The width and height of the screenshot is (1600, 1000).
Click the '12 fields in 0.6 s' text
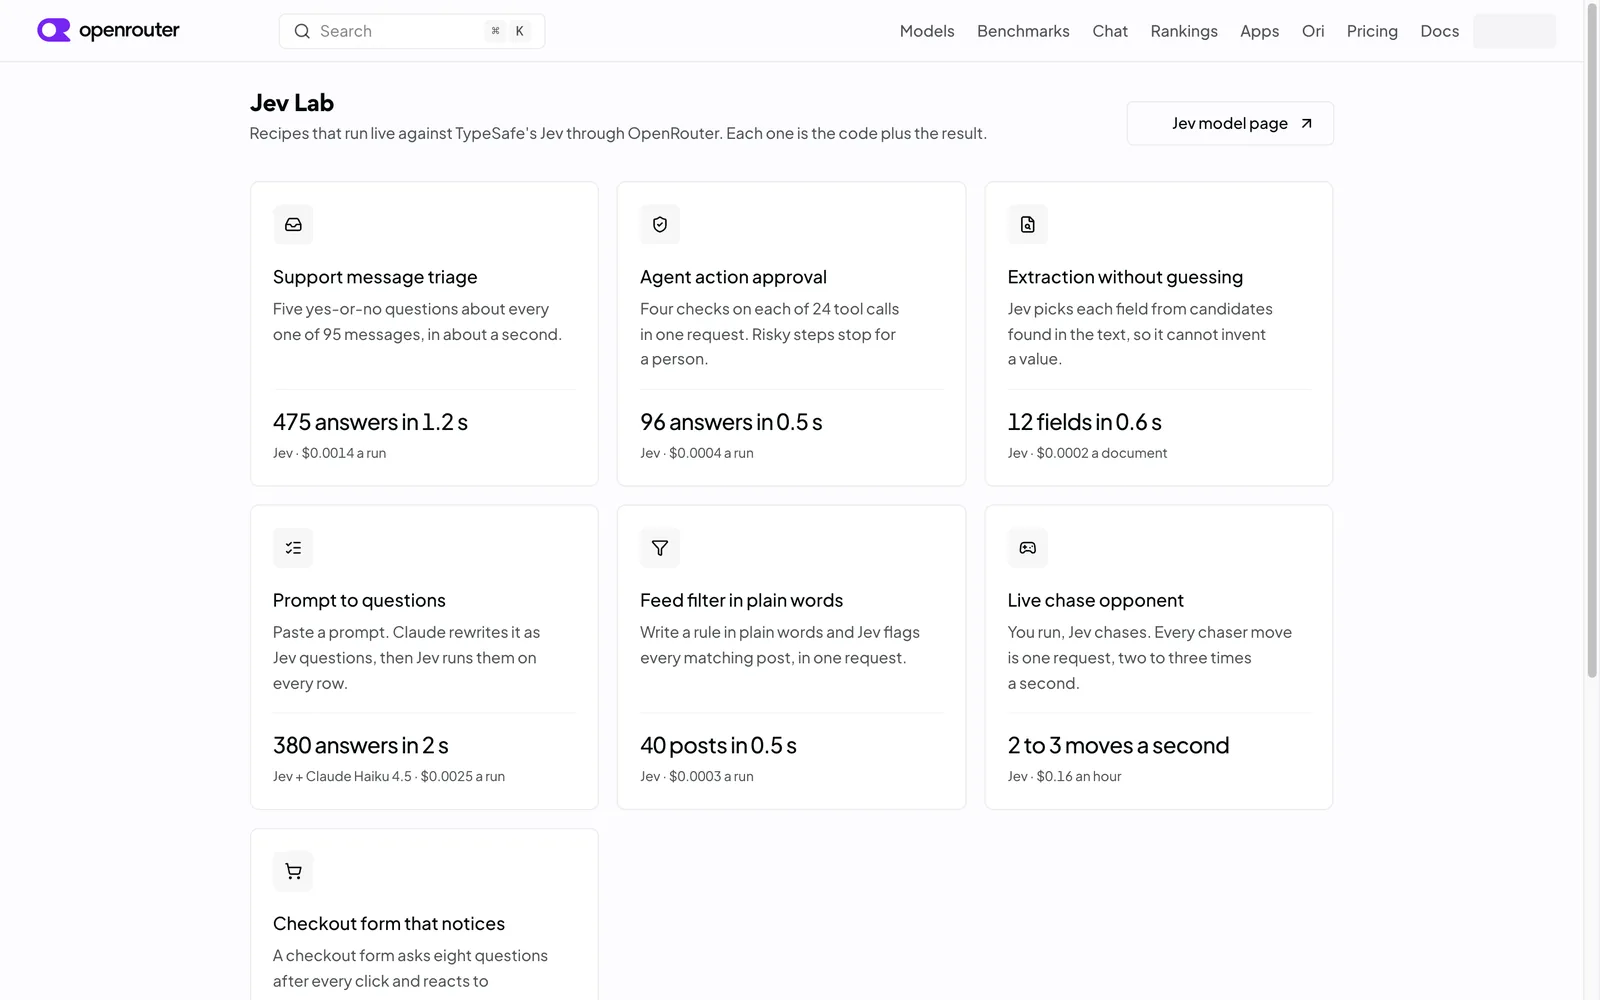1084,422
